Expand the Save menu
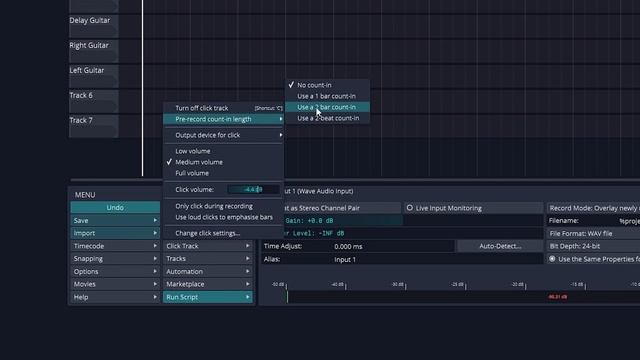This screenshot has width=640, height=360. (115, 220)
